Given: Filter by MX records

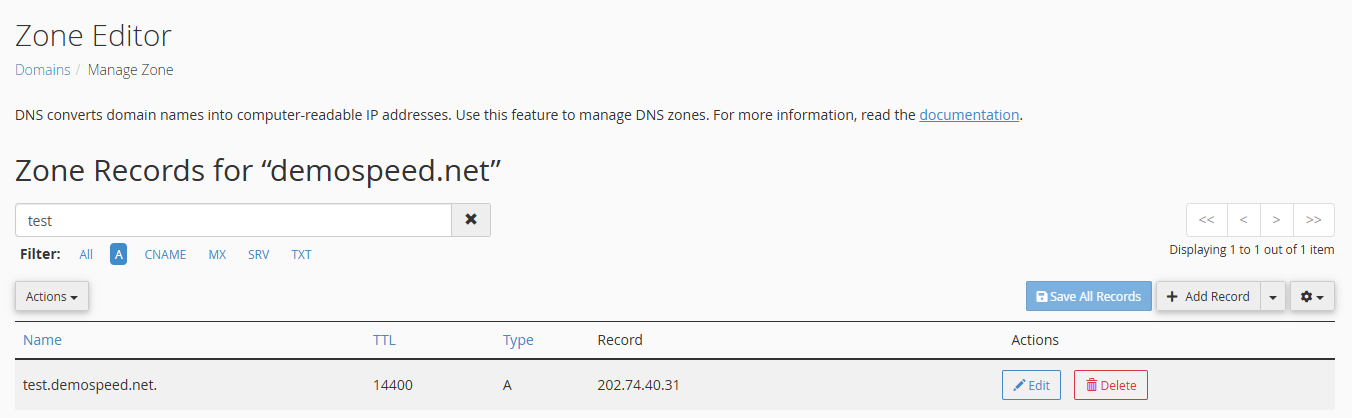Looking at the screenshot, I should (217, 254).
